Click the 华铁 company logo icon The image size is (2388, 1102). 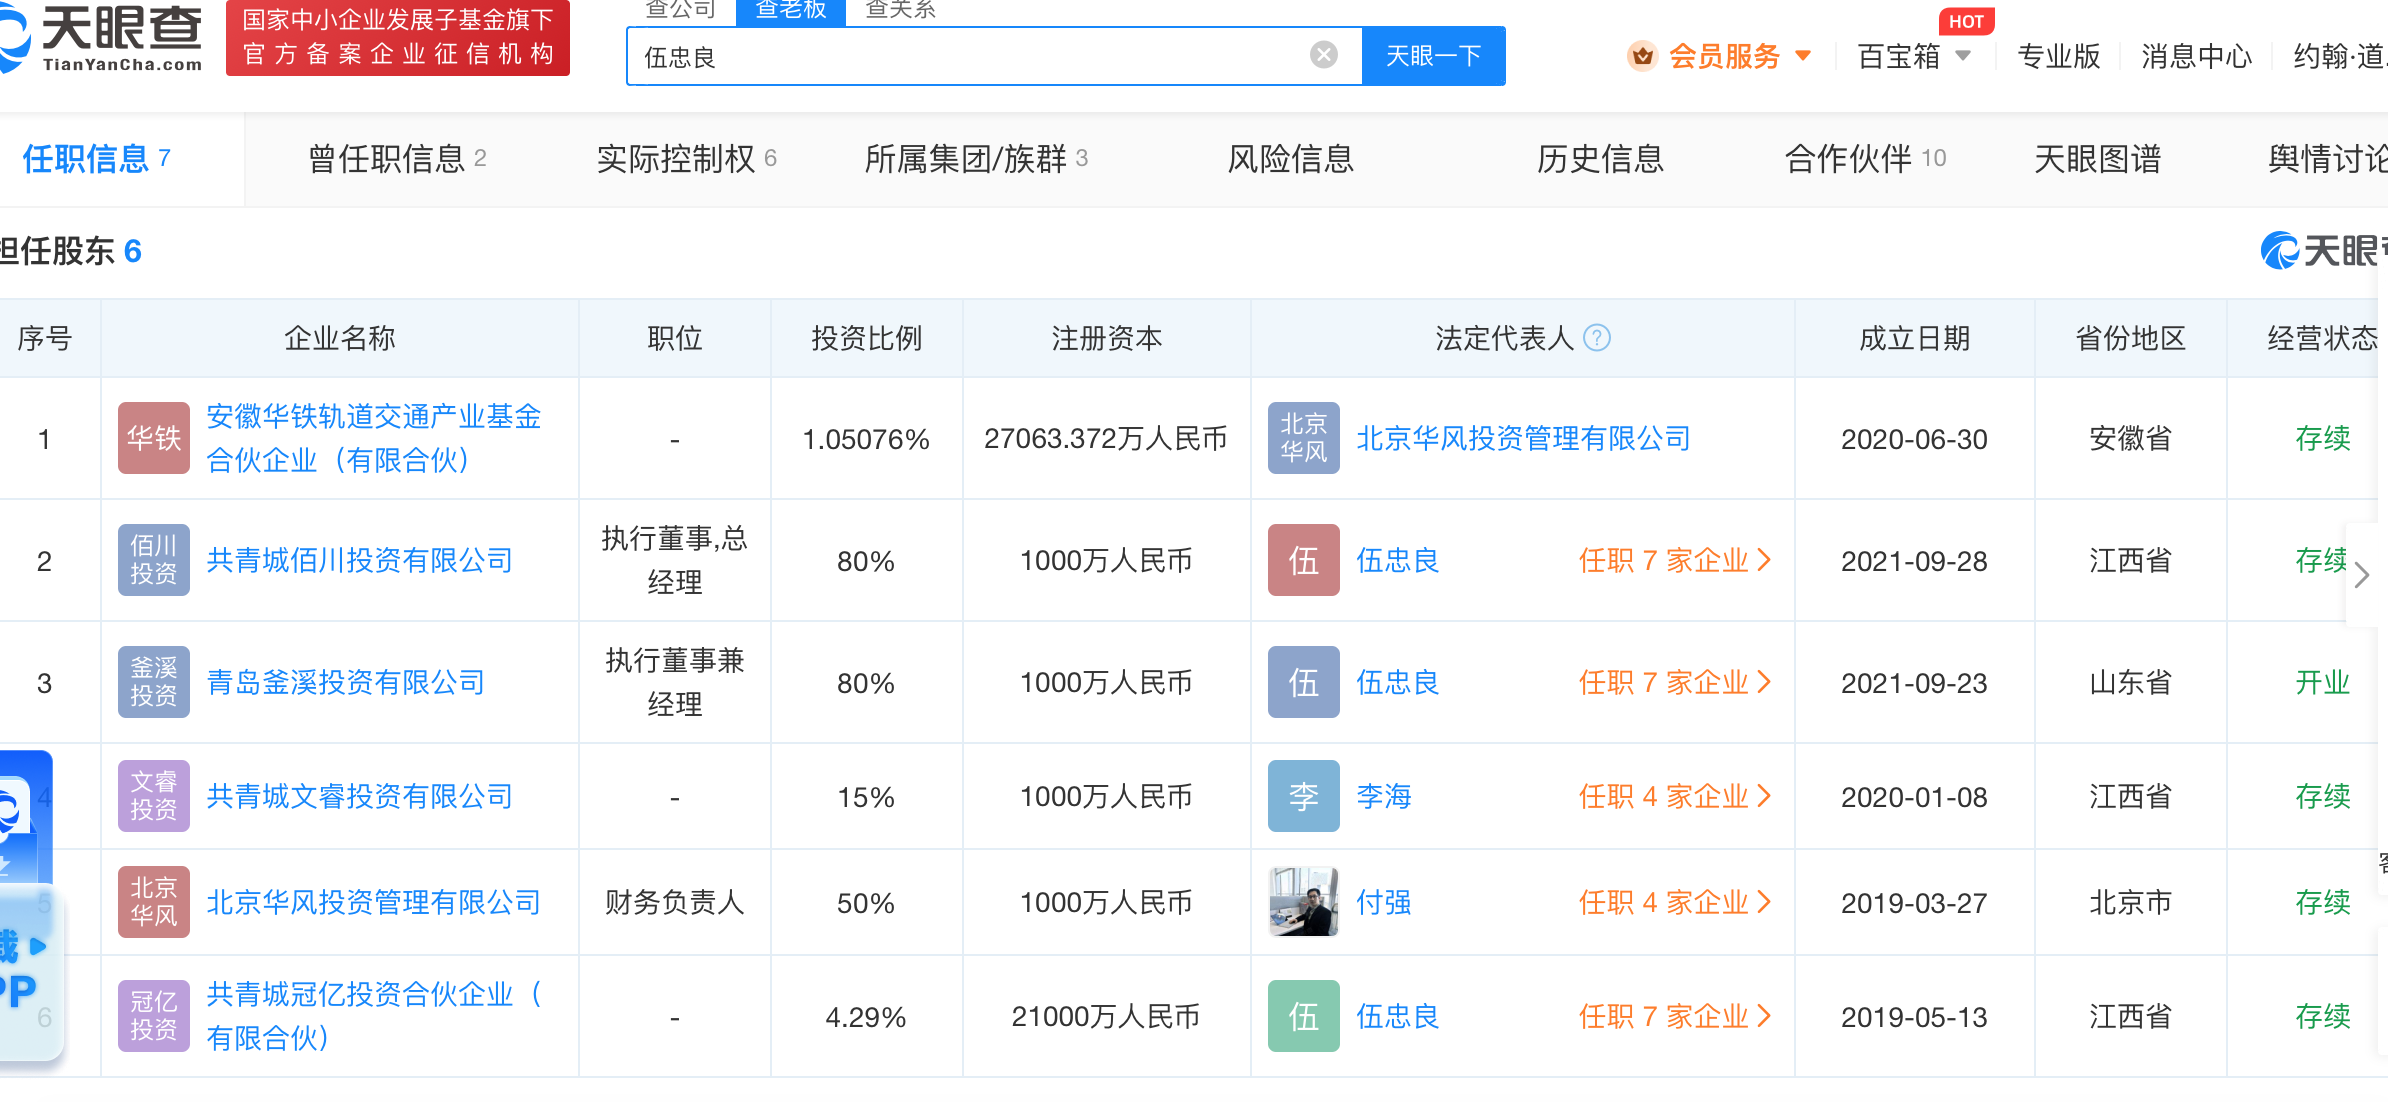pos(153,438)
